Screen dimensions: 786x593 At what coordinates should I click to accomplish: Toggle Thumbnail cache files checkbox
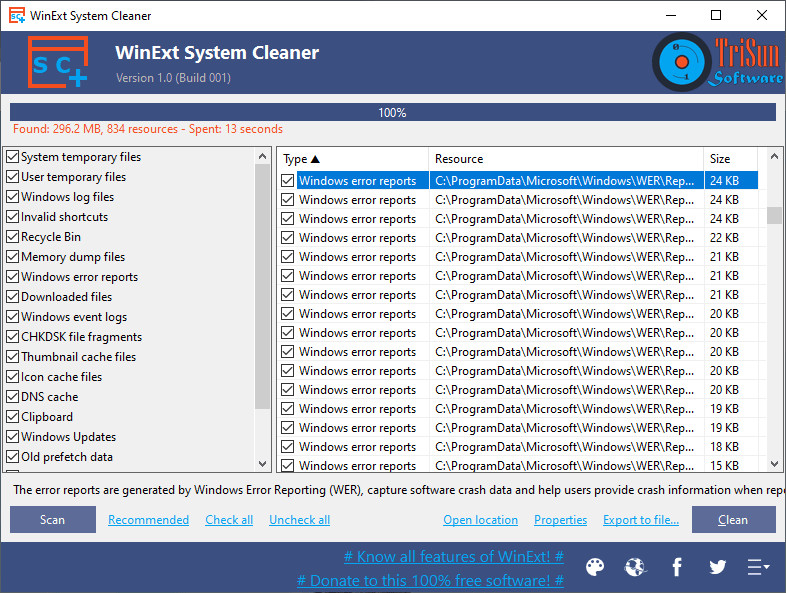pyautogui.click(x=13, y=357)
